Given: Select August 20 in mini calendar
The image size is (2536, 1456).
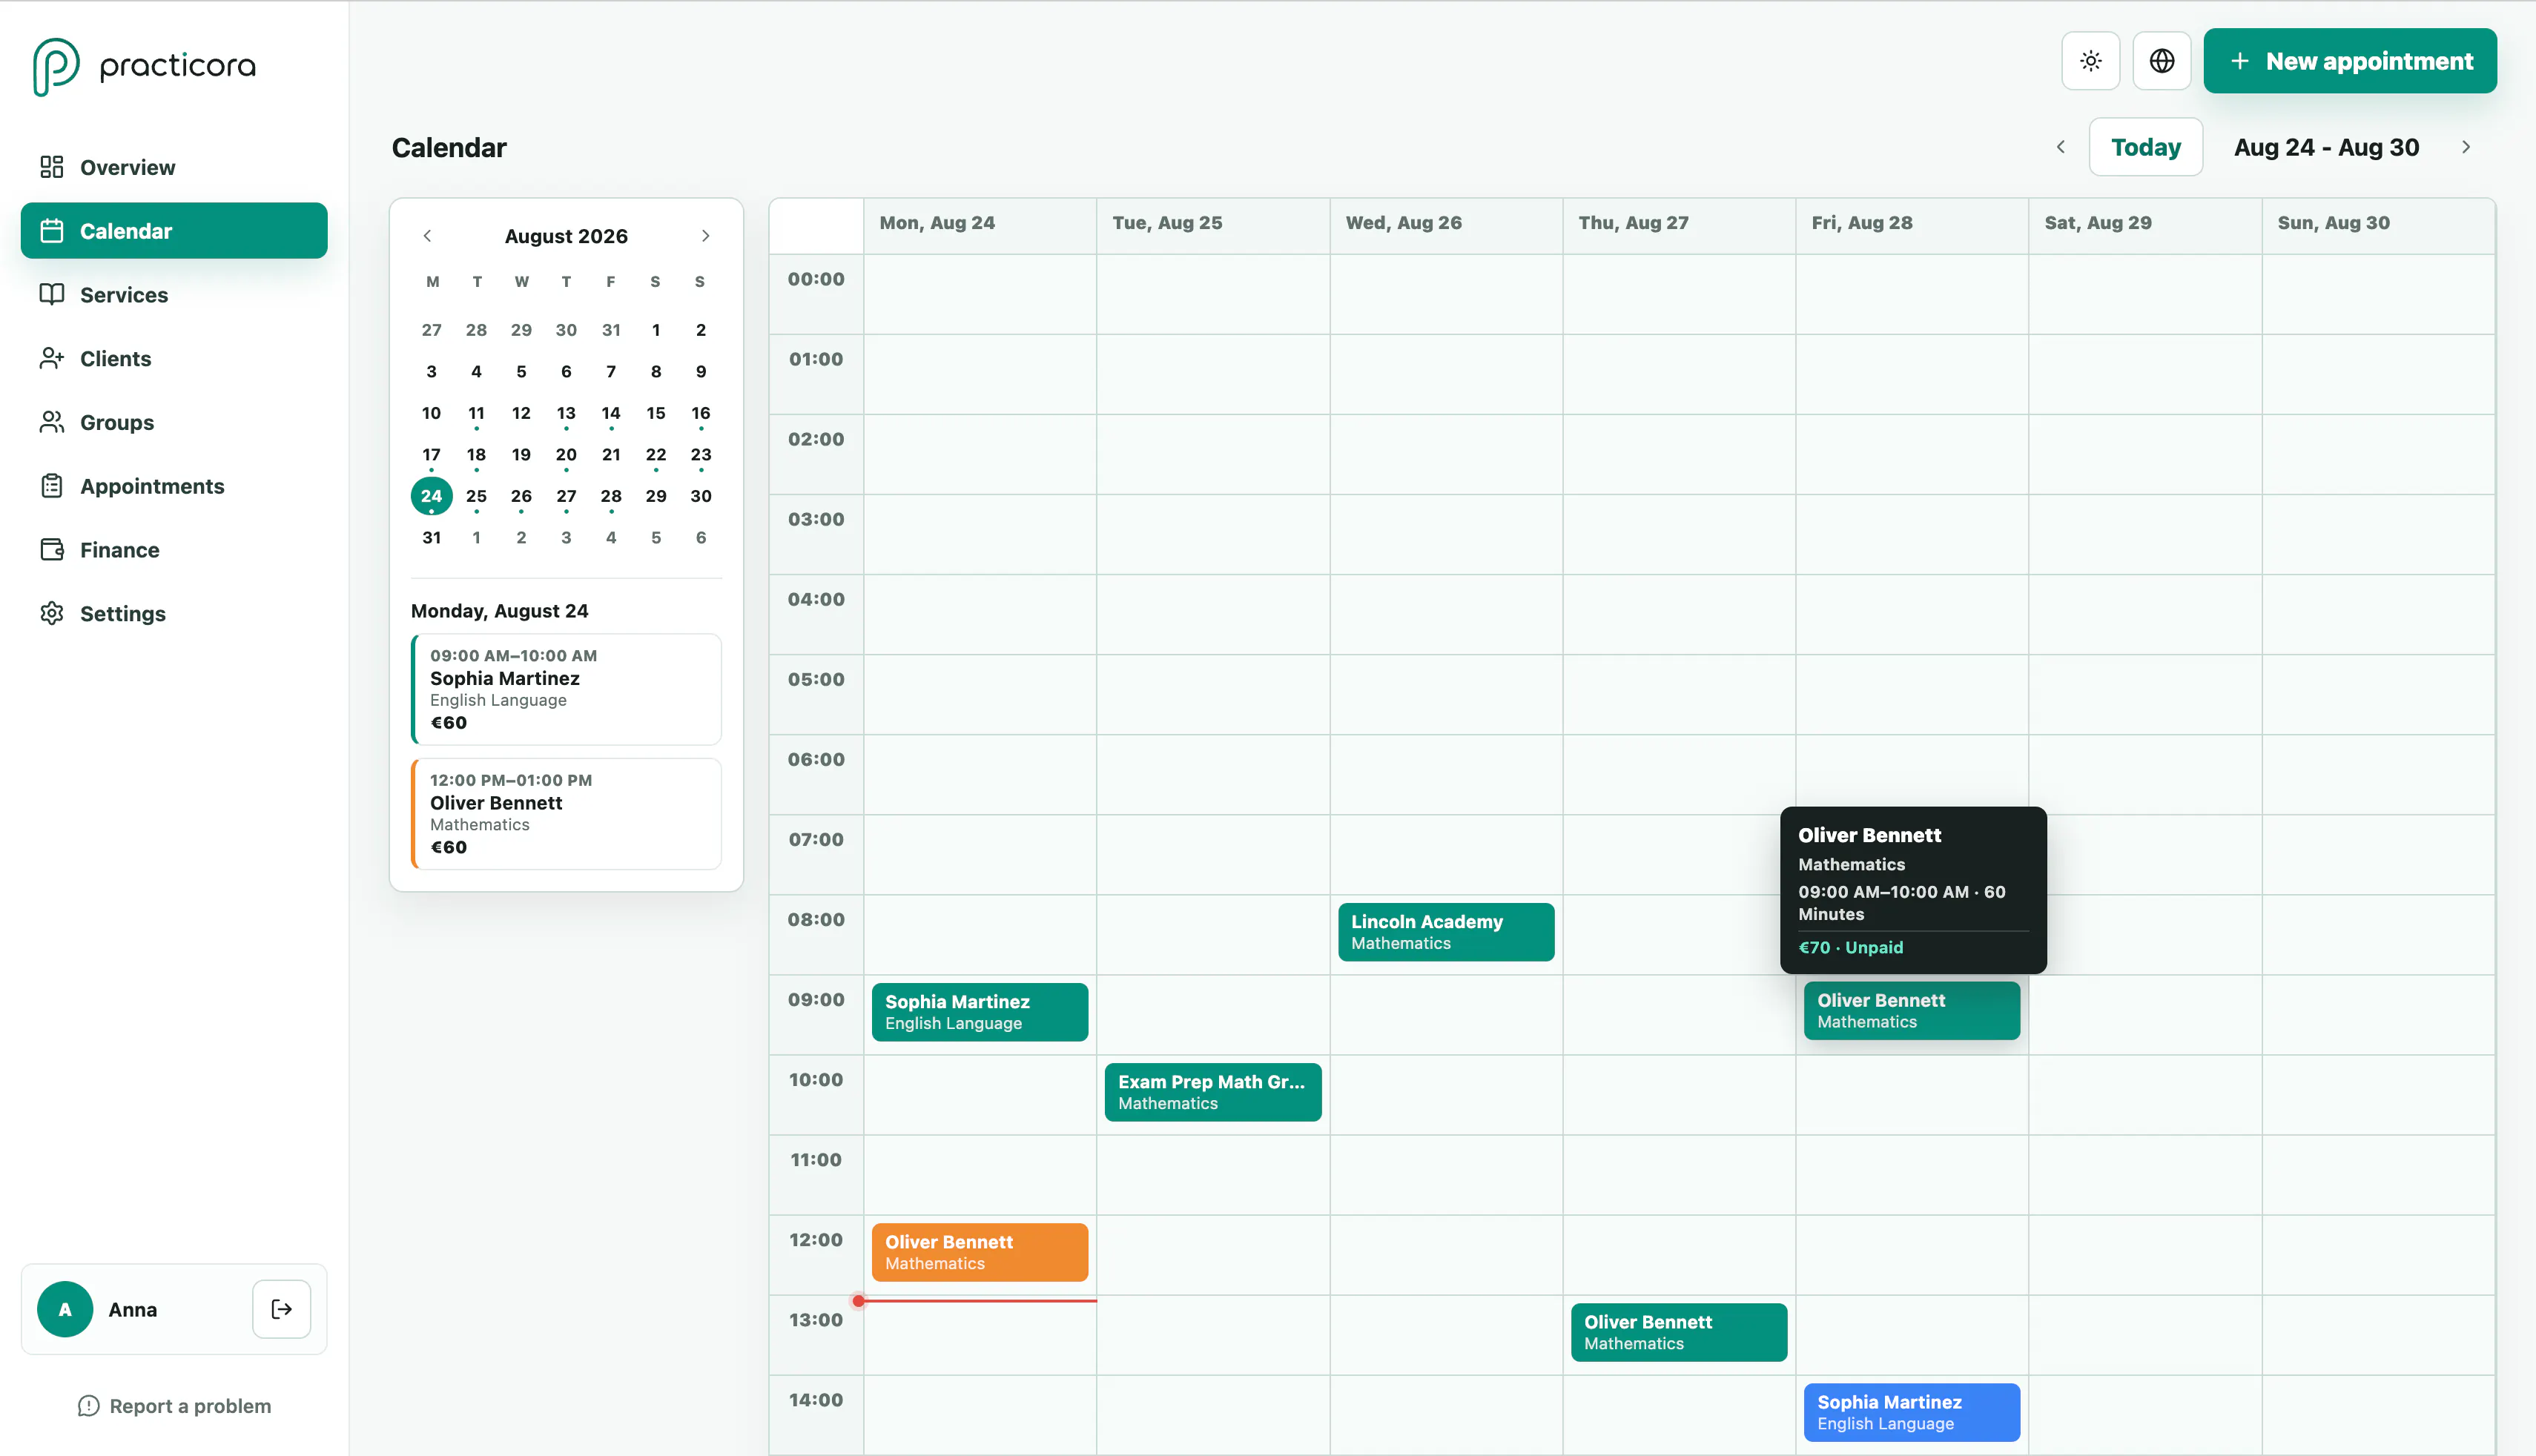Looking at the screenshot, I should 566,455.
